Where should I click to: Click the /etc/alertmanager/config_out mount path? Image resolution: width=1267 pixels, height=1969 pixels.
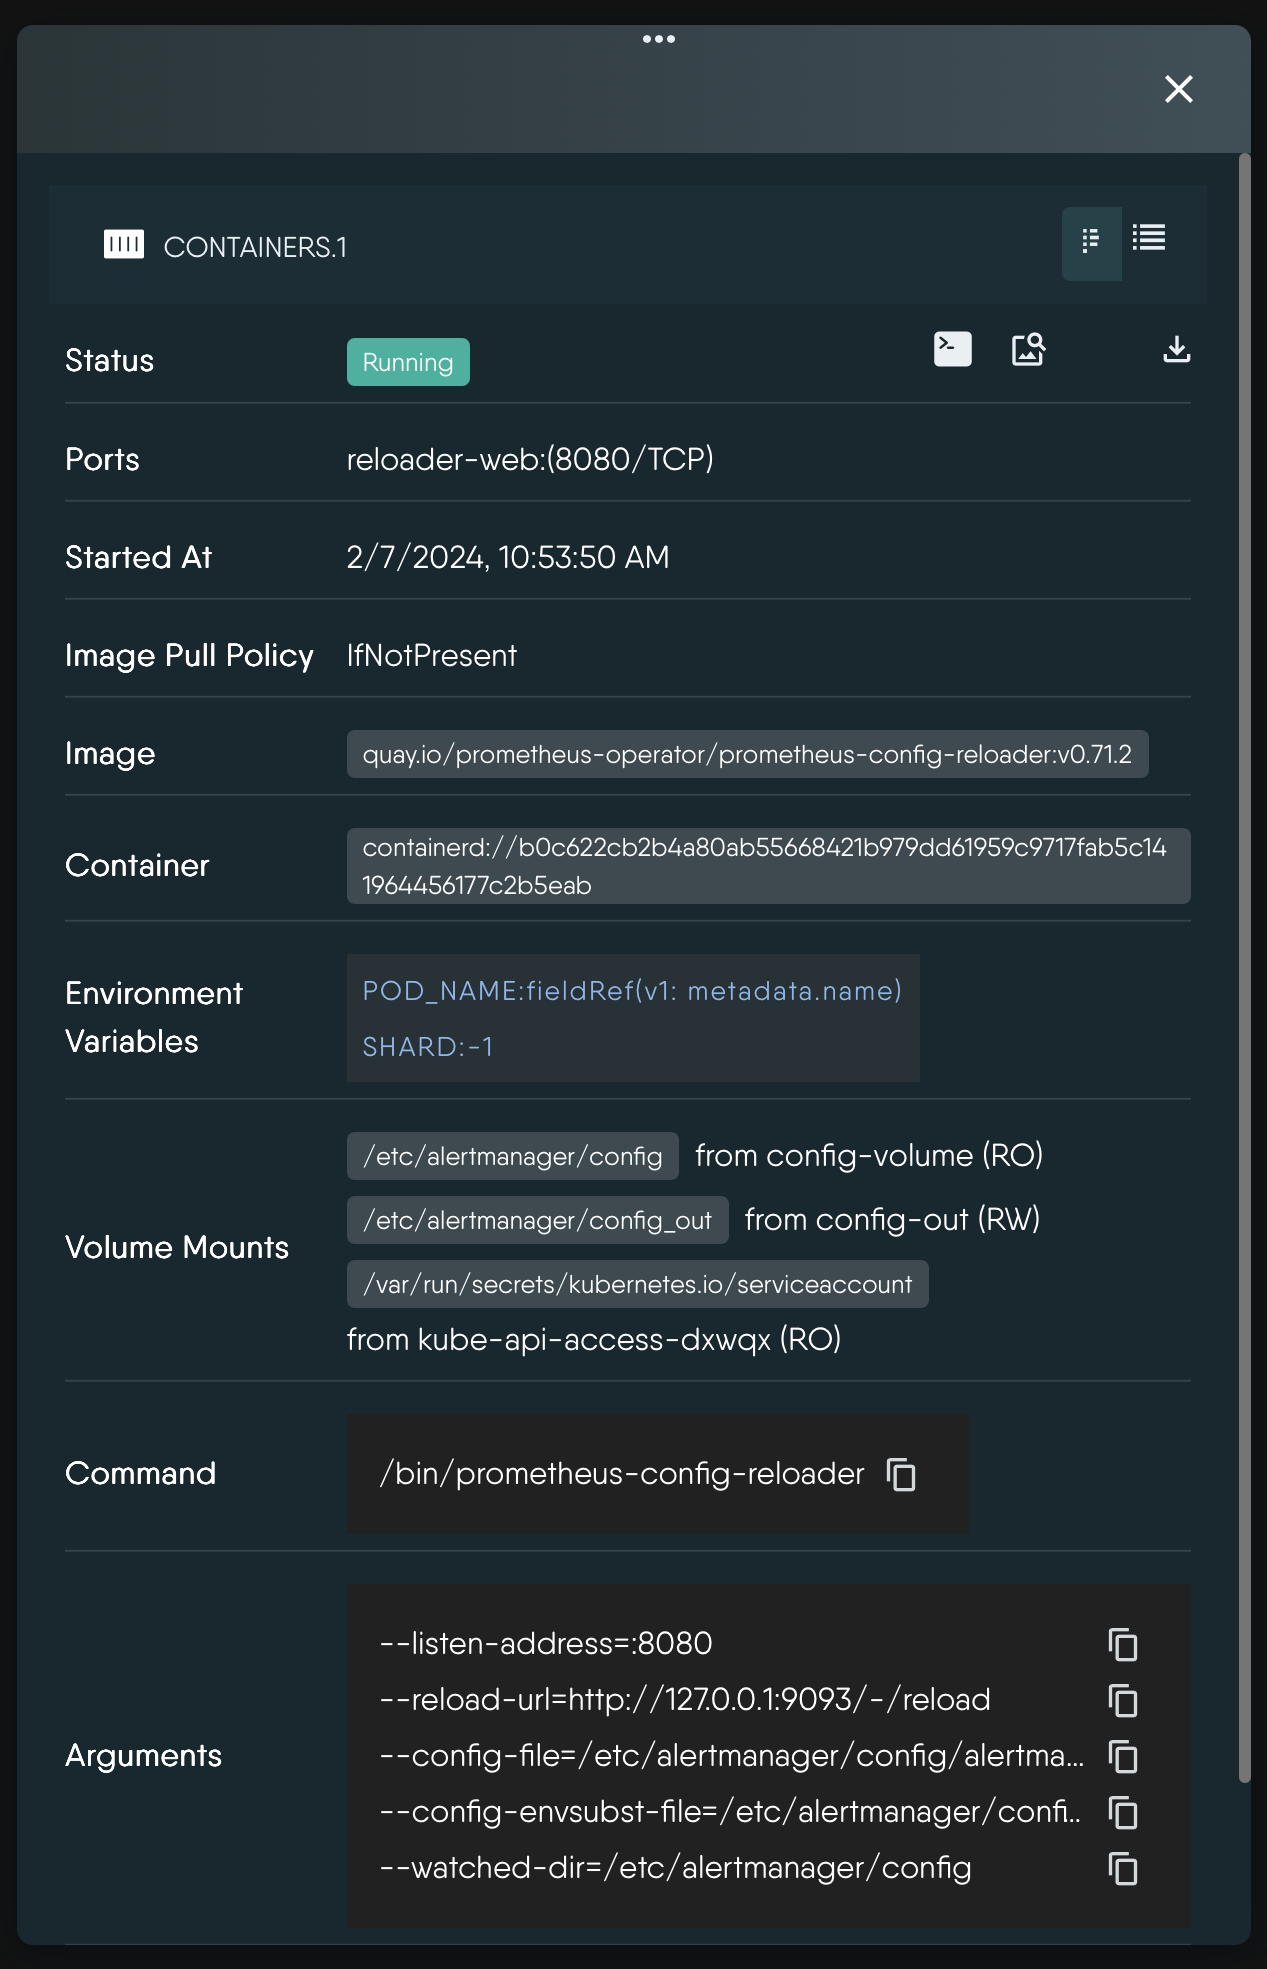pyautogui.click(x=537, y=1221)
